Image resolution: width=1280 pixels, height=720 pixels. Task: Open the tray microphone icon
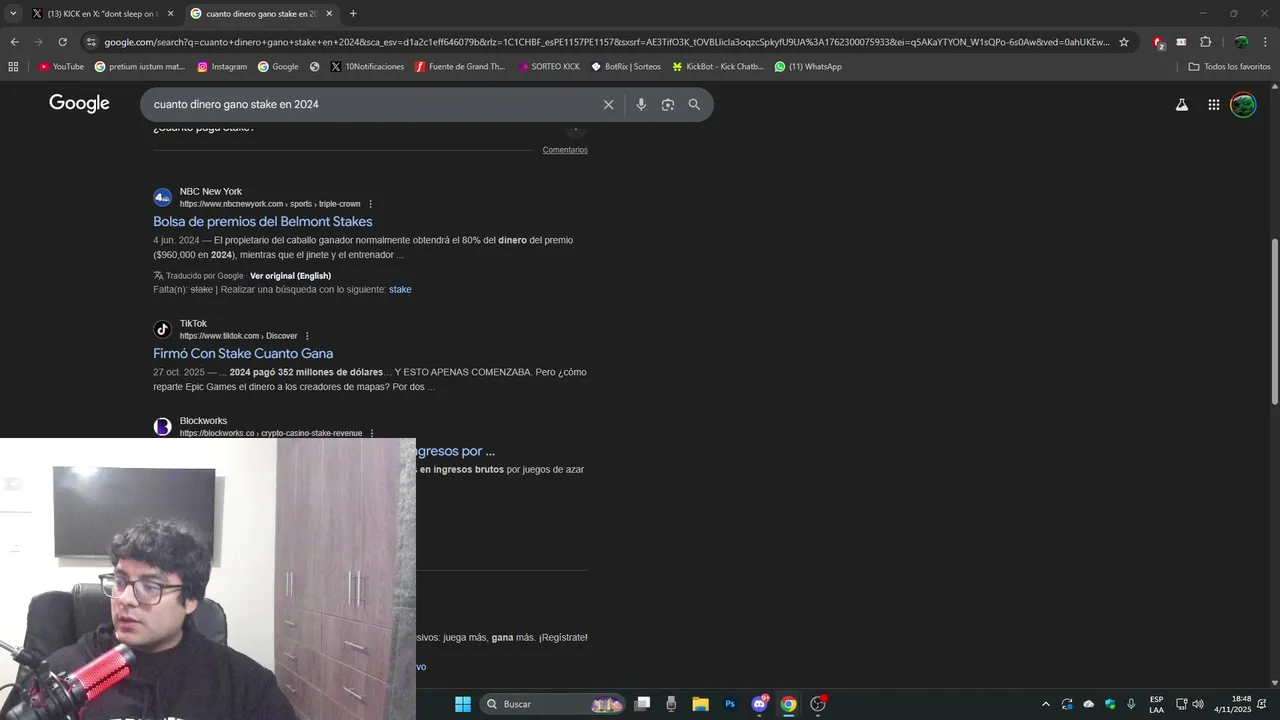tap(1131, 704)
